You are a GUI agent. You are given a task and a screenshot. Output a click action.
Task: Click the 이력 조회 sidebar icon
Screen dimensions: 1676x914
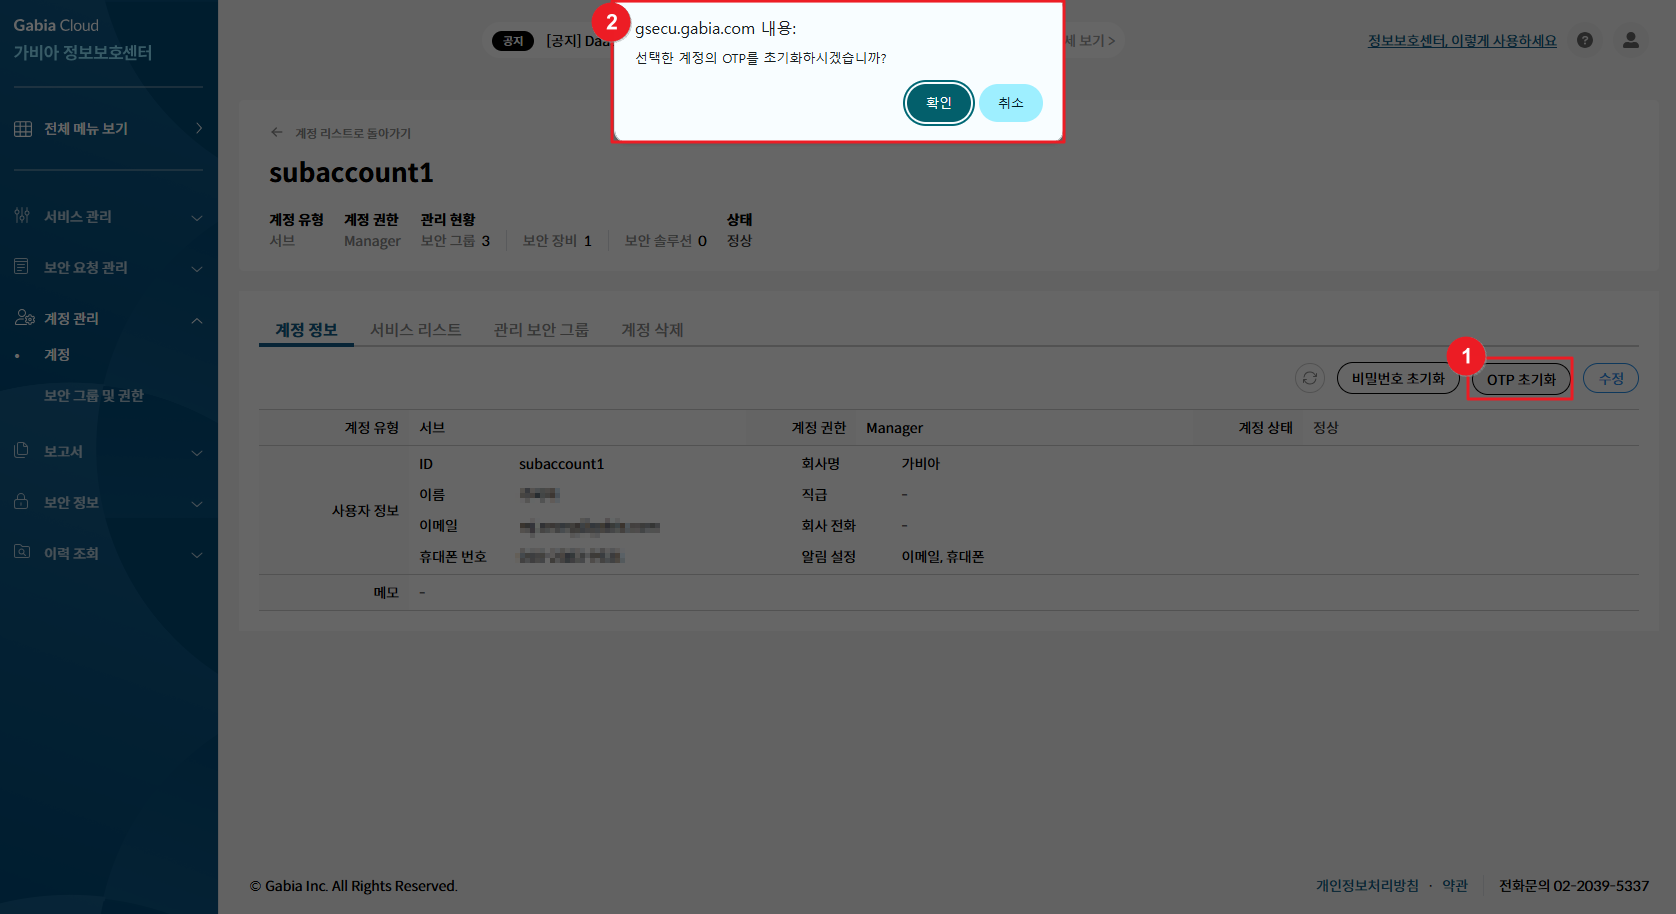pos(22,553)
